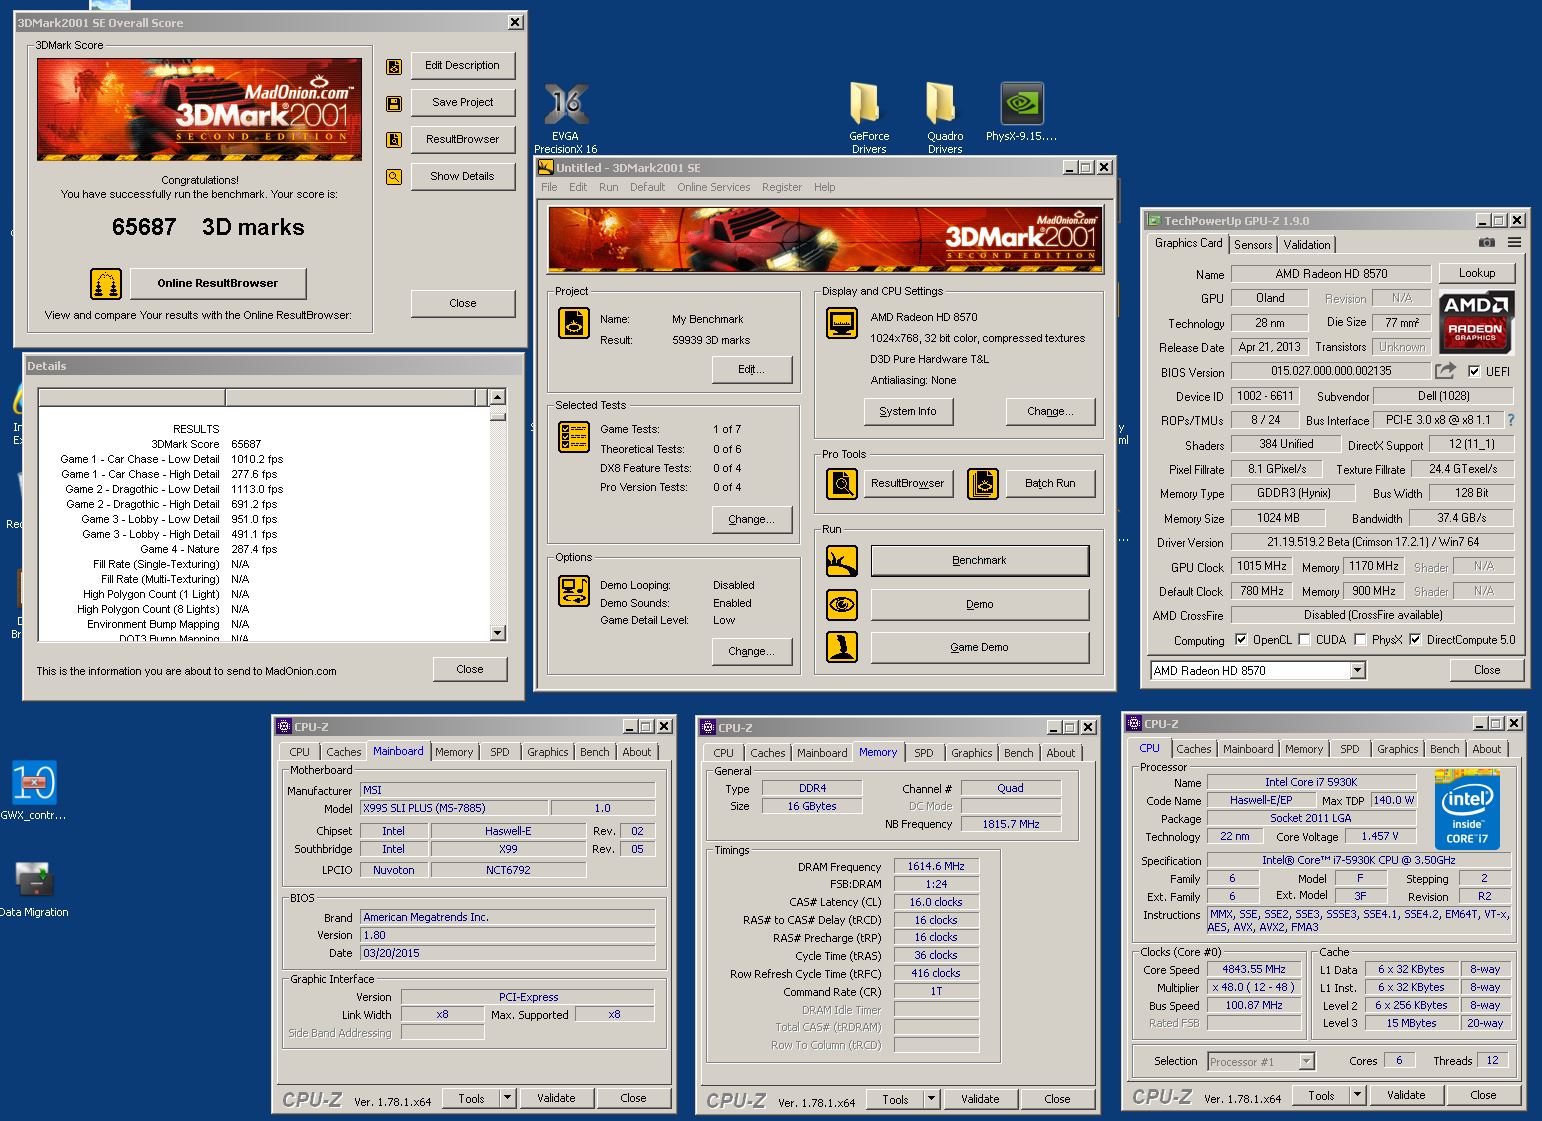
Task: Select Caches tab in Memory CPU-Z window
Action: [x=768, y=753]
